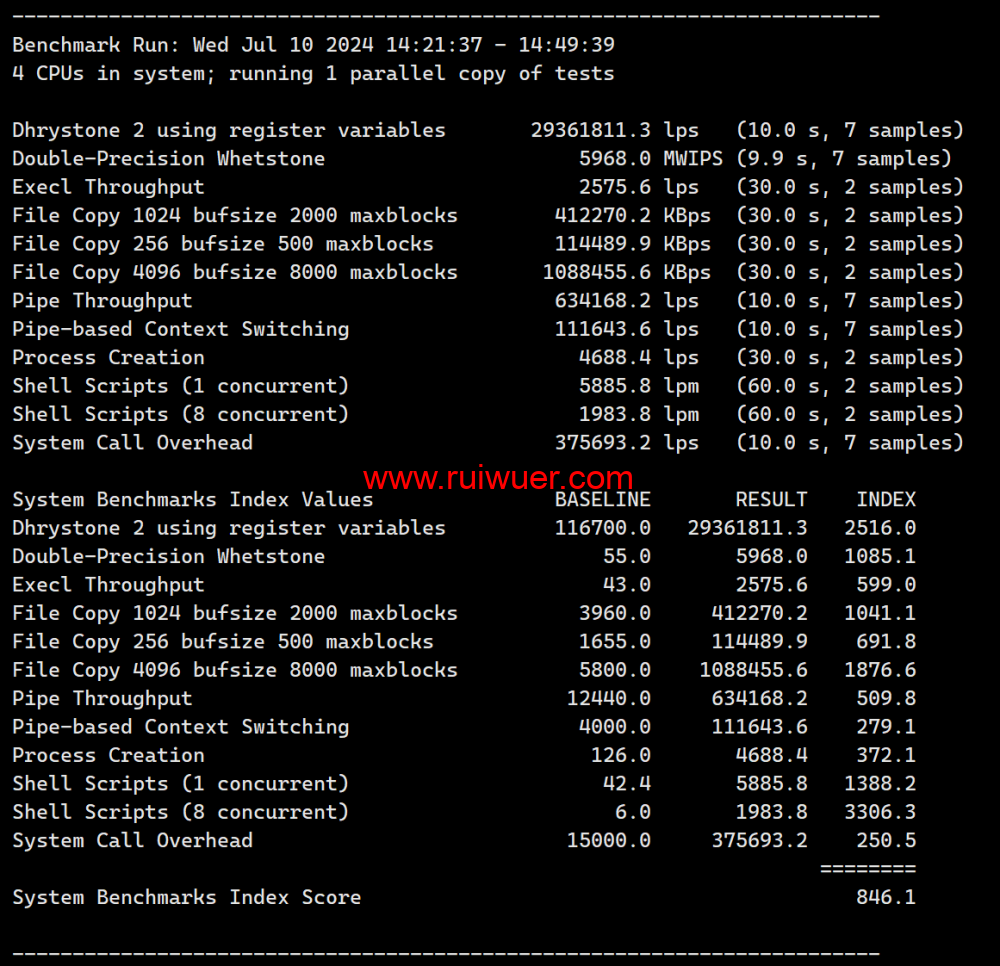Click the Dhrystone index value 2516.0
The width and height of the screenshot is (1000, 966).
(879, 528)
